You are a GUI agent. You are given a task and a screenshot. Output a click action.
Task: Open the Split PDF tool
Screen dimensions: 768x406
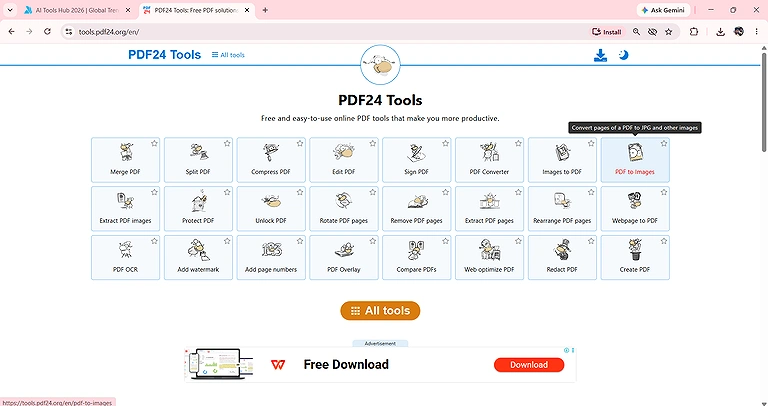[198, 160]
